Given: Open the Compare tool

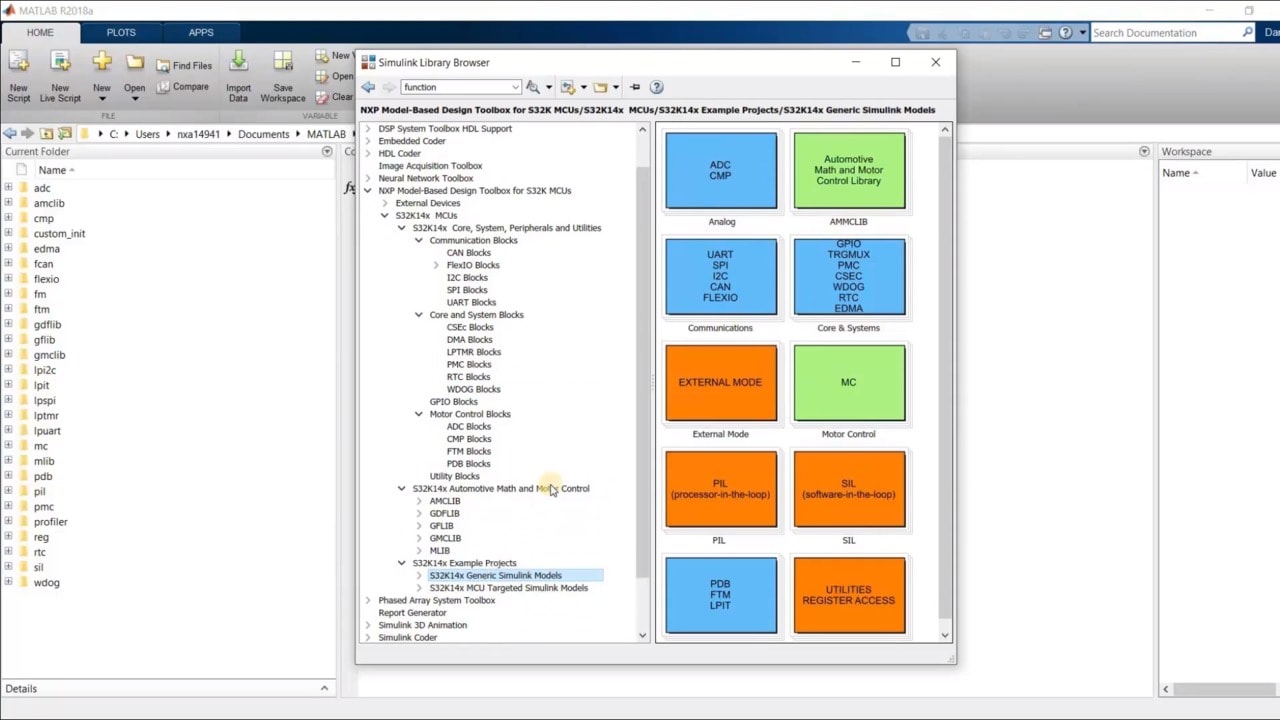Looking at the screenshot, I should coord(183,86).
